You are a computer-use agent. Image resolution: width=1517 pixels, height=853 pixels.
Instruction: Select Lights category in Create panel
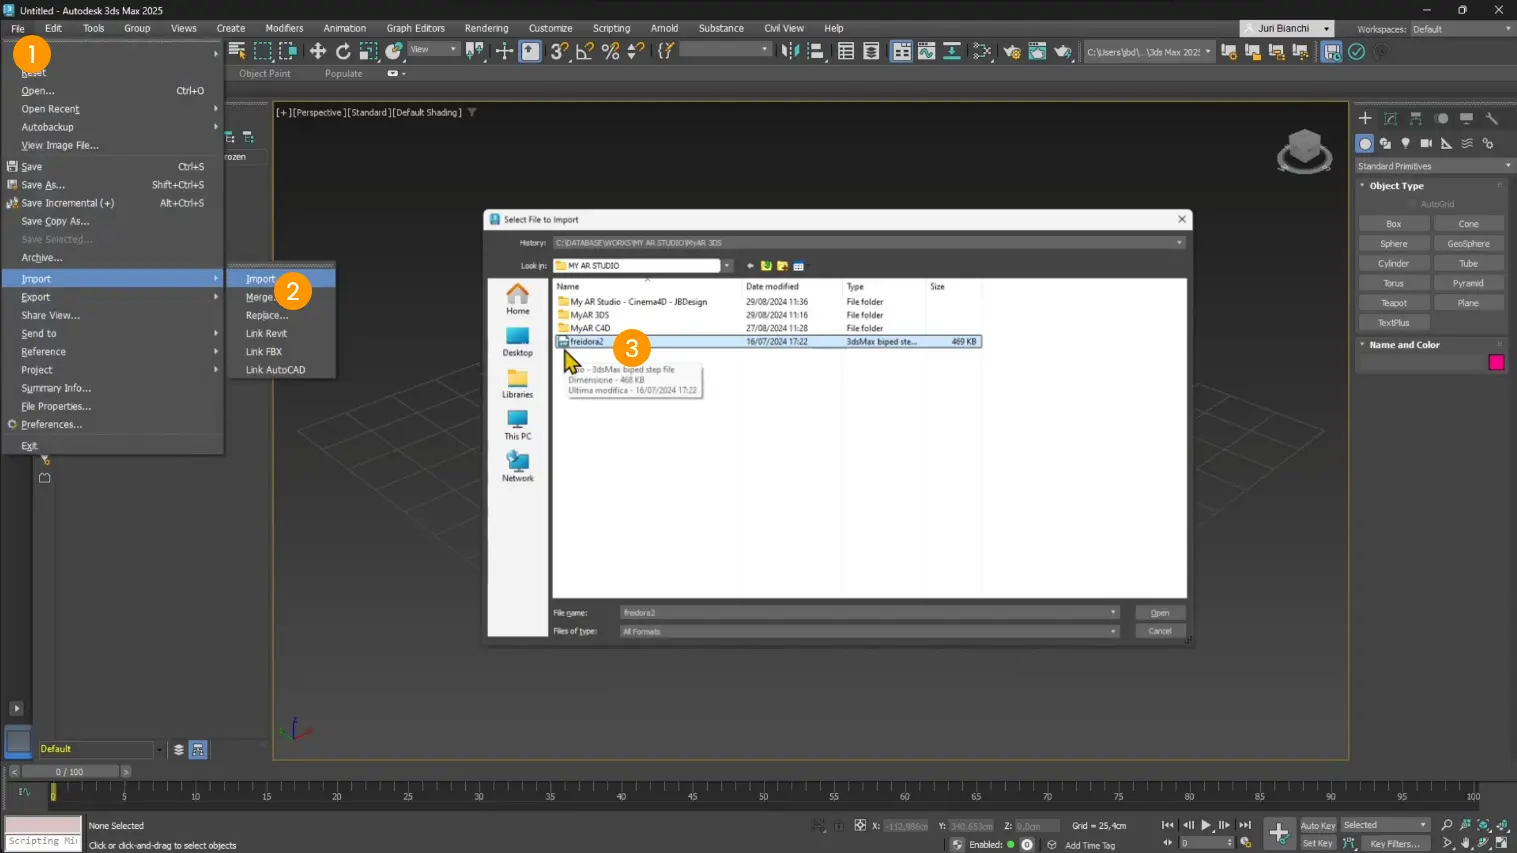(x=1406, y=143)
